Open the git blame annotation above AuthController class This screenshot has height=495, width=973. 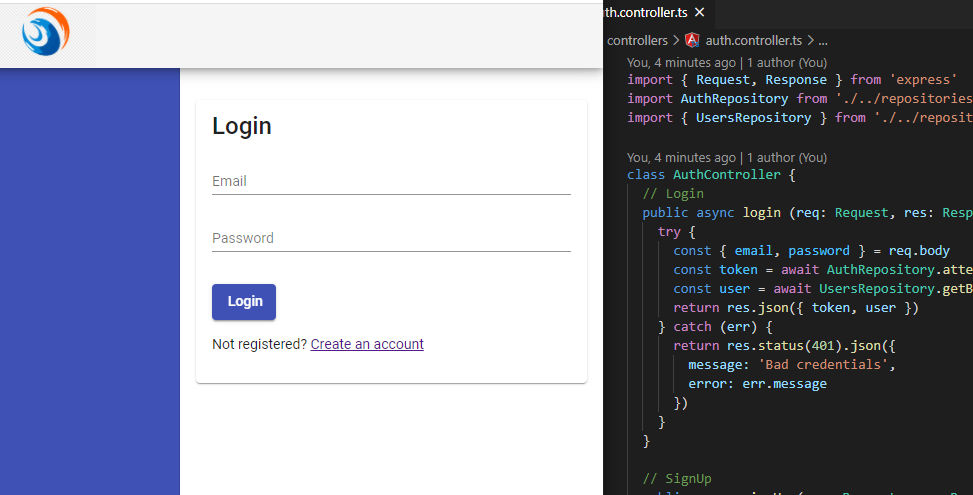point(727,157)
